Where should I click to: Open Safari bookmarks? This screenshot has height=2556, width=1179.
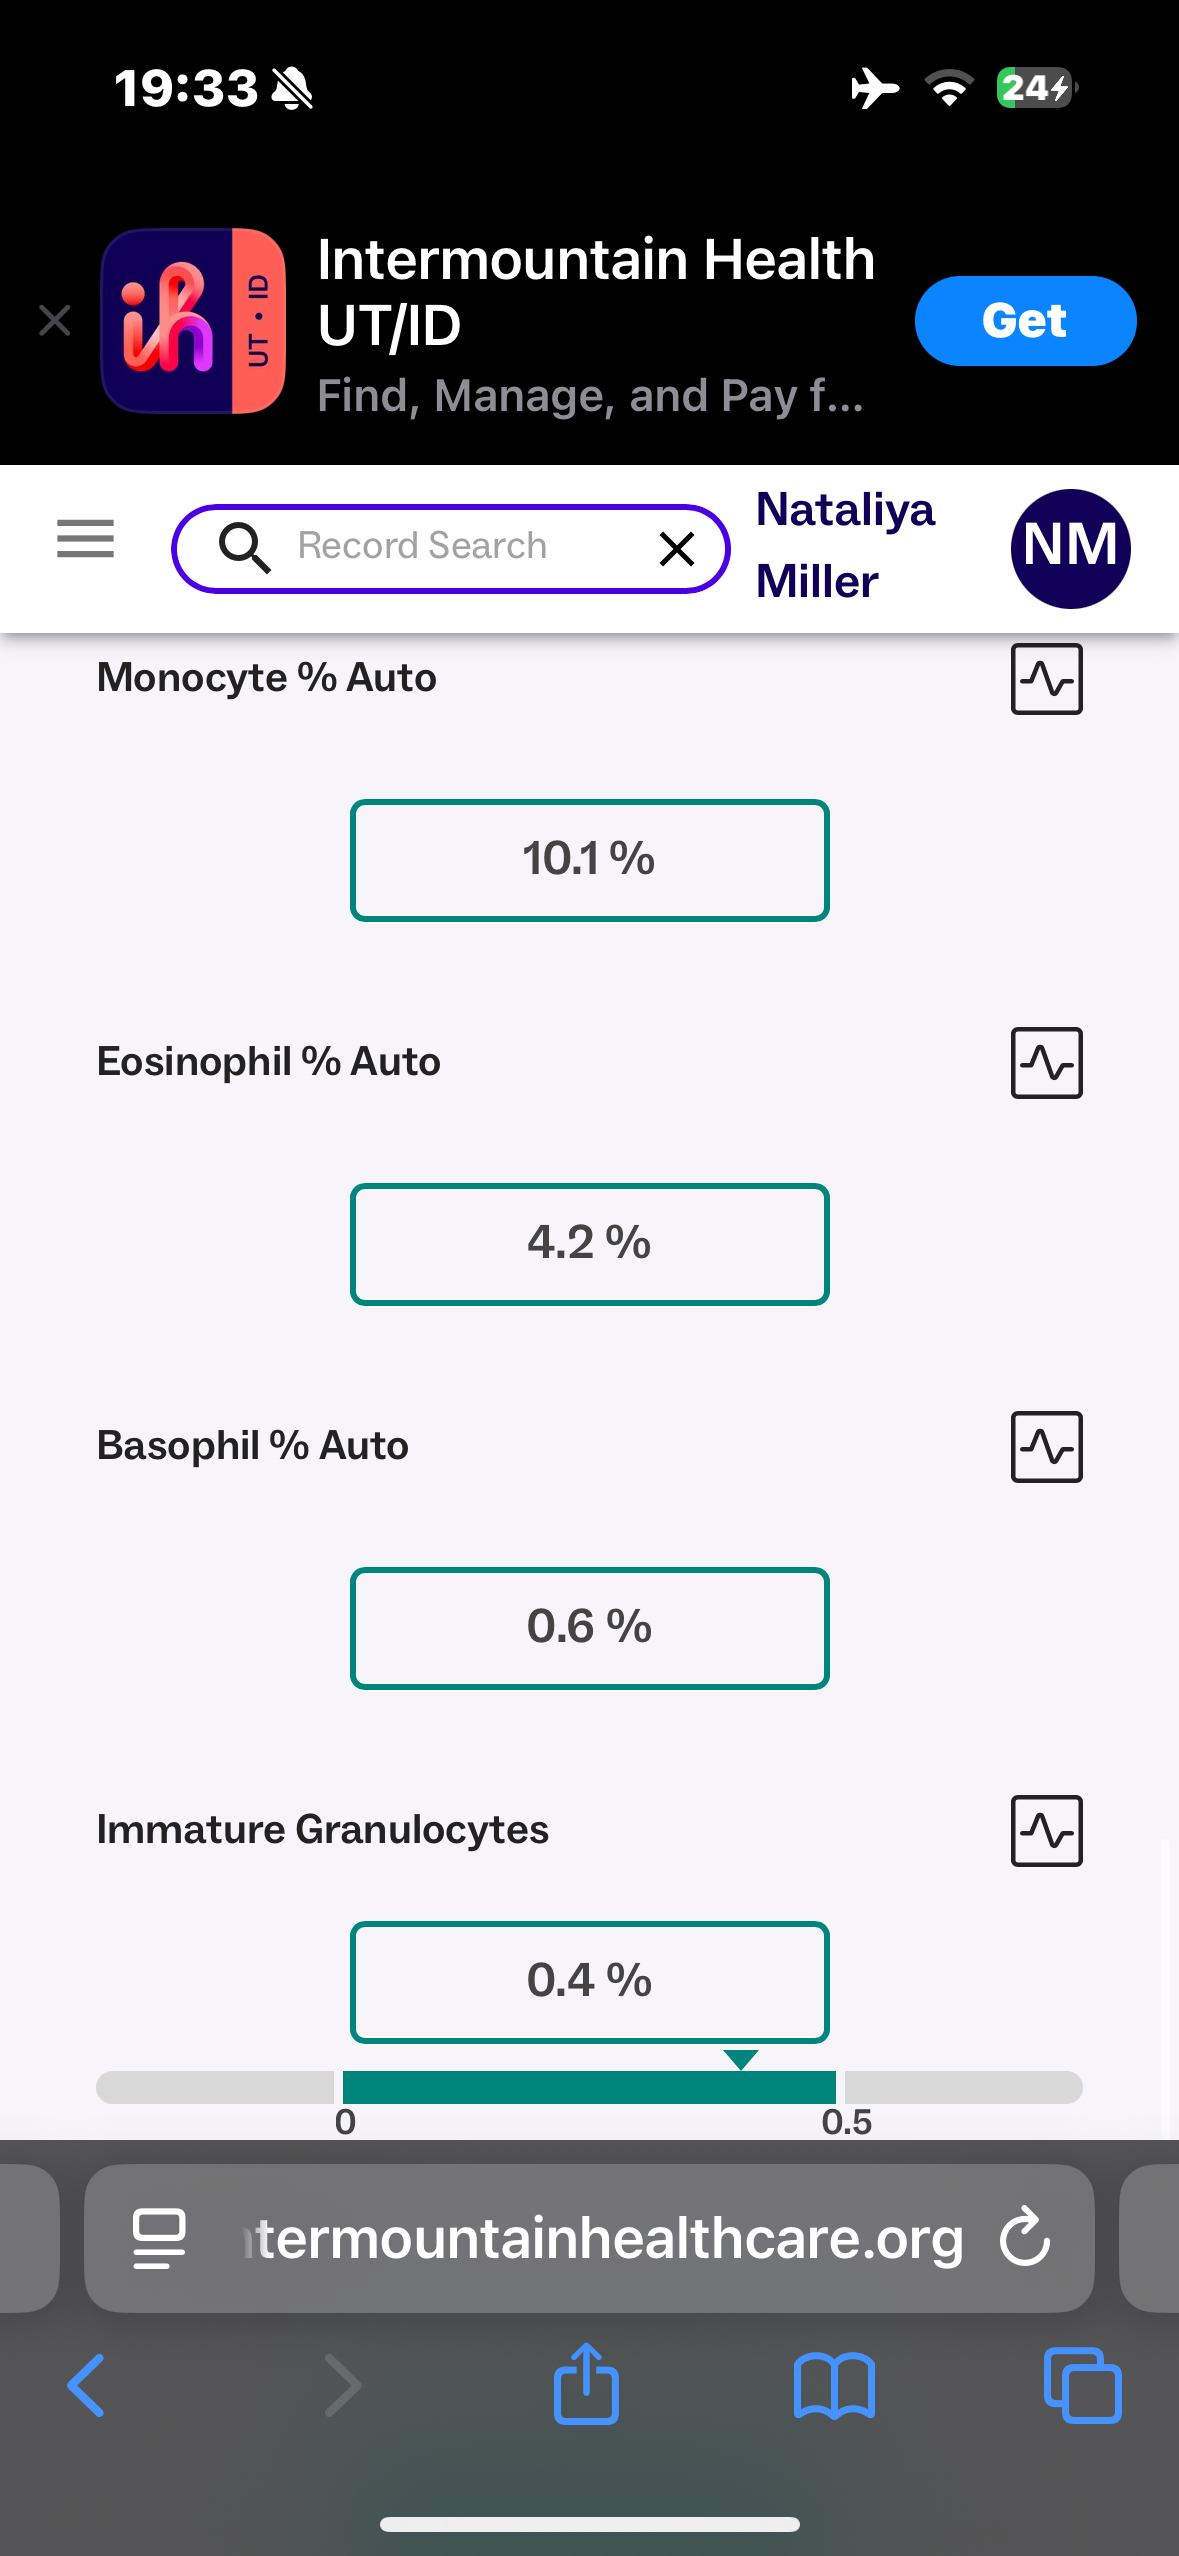tap(834, 2385)
